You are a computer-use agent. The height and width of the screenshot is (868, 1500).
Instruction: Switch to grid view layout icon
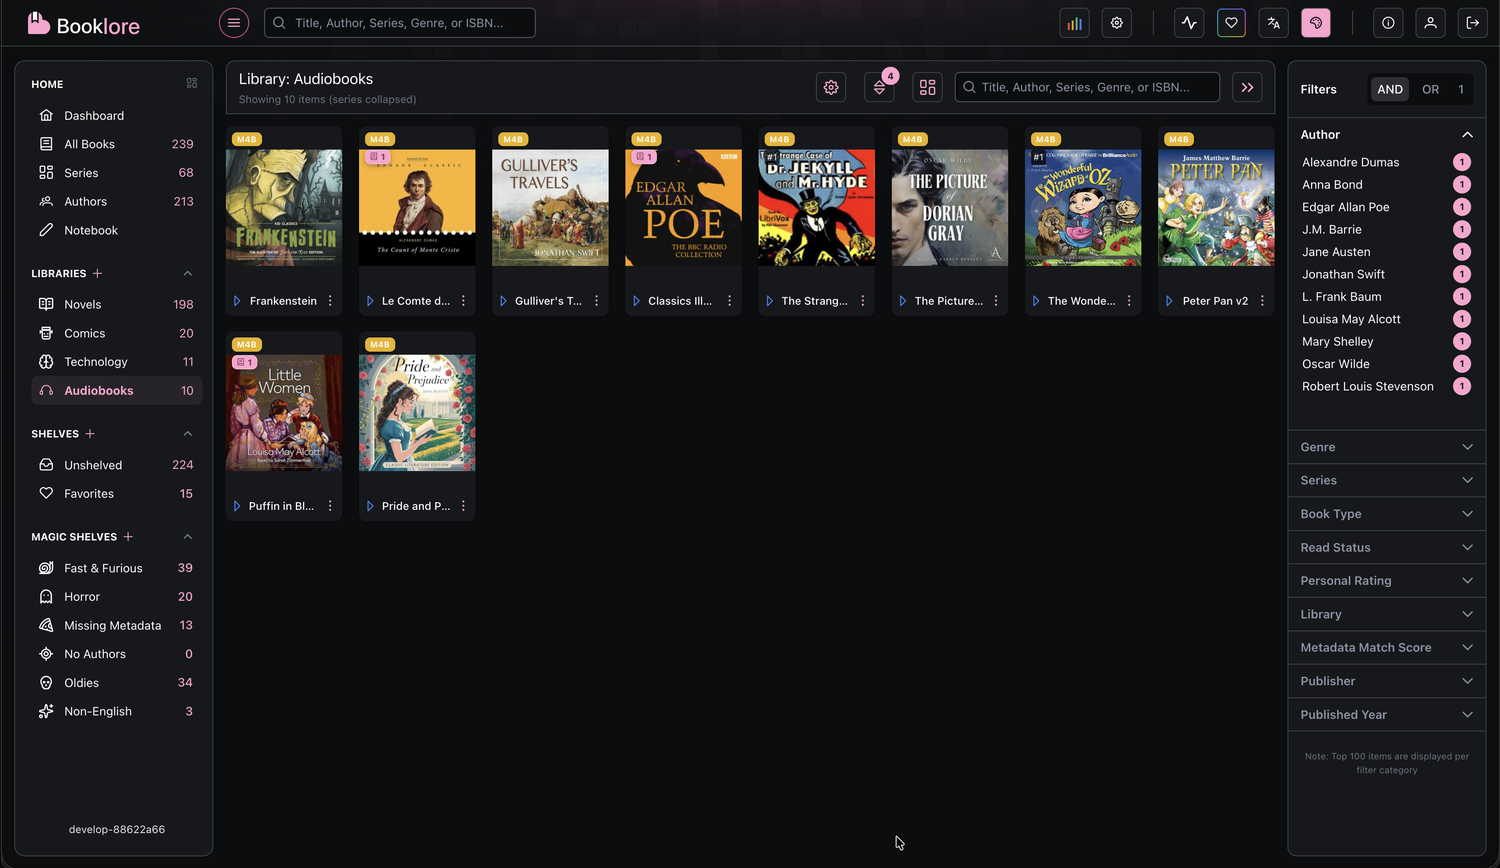(x=928, y=87)
